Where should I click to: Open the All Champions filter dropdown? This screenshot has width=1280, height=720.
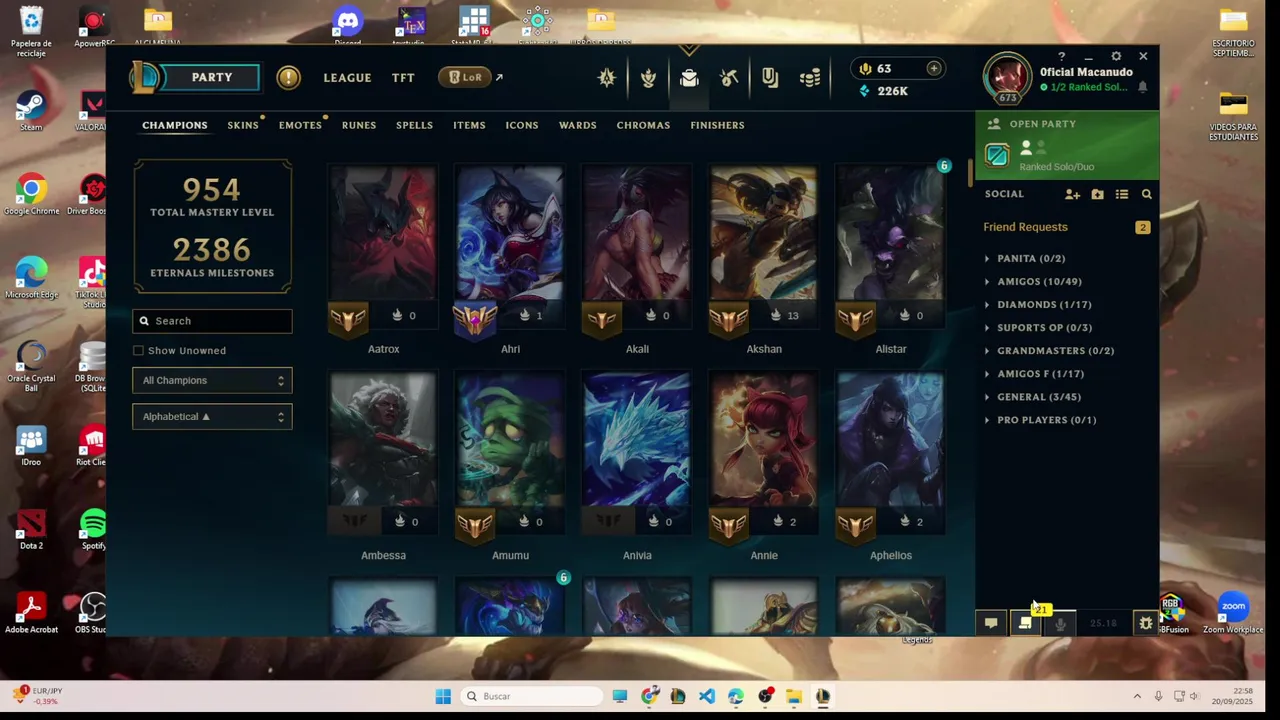pyautogui.click(x=212, y=380)
